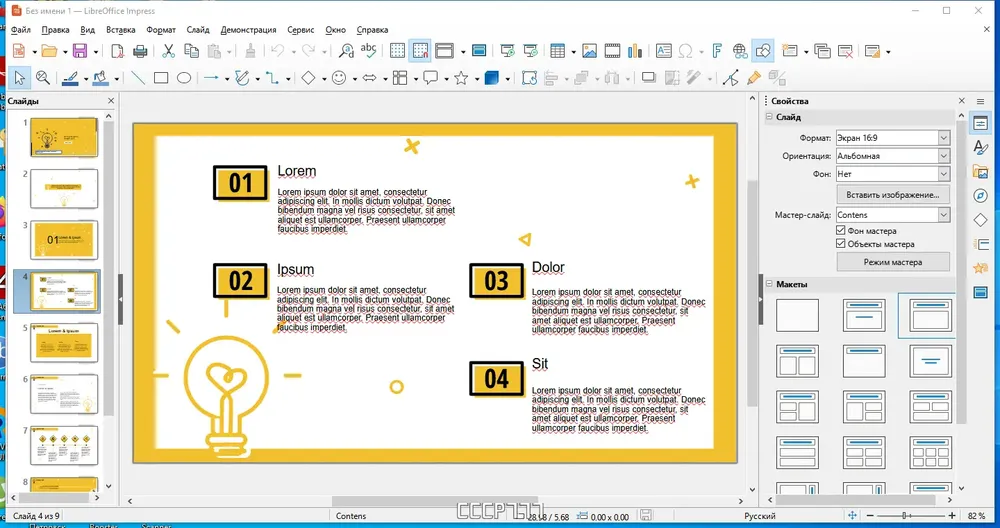Select the Zoom & Pan tool
1000x528 pixels.
(43, 78)
